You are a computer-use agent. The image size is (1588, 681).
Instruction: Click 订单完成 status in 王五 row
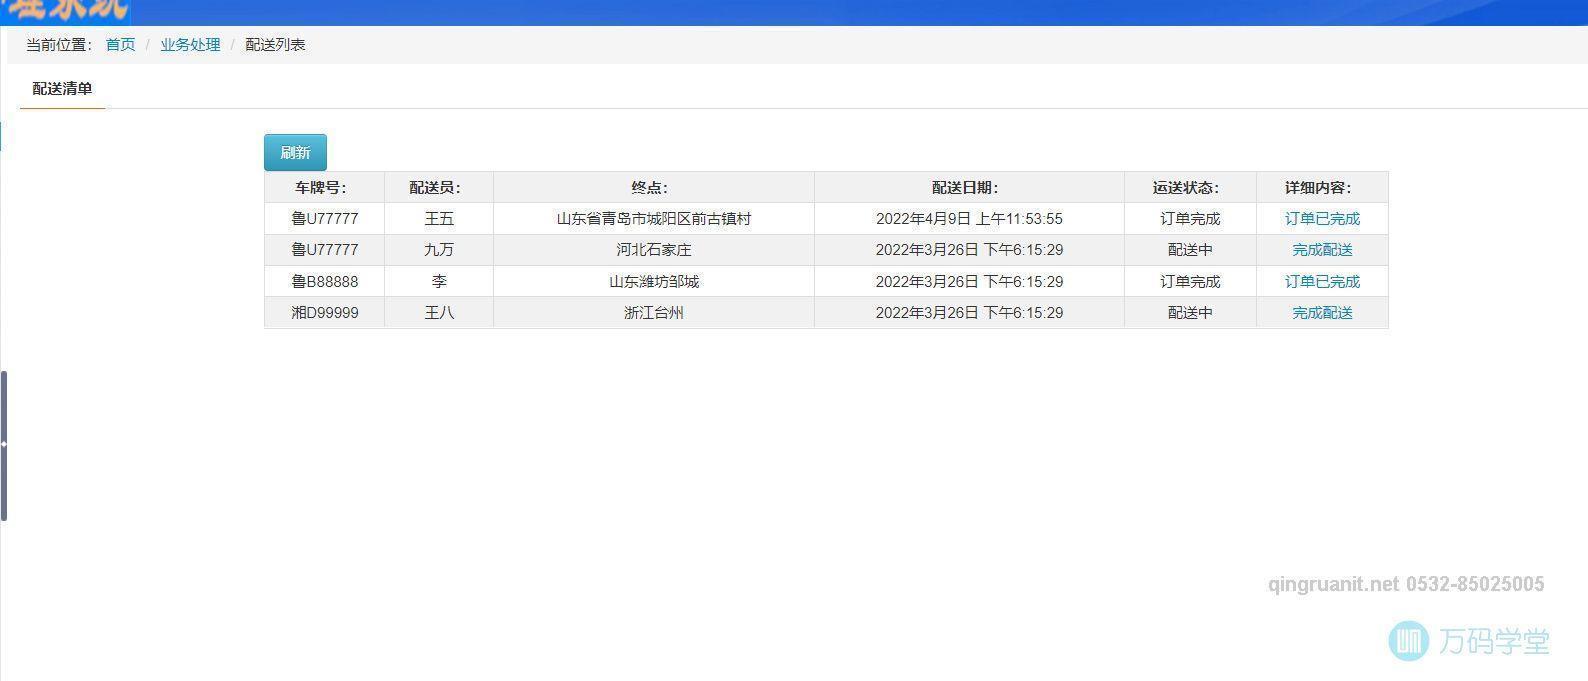coord(1190,219)
